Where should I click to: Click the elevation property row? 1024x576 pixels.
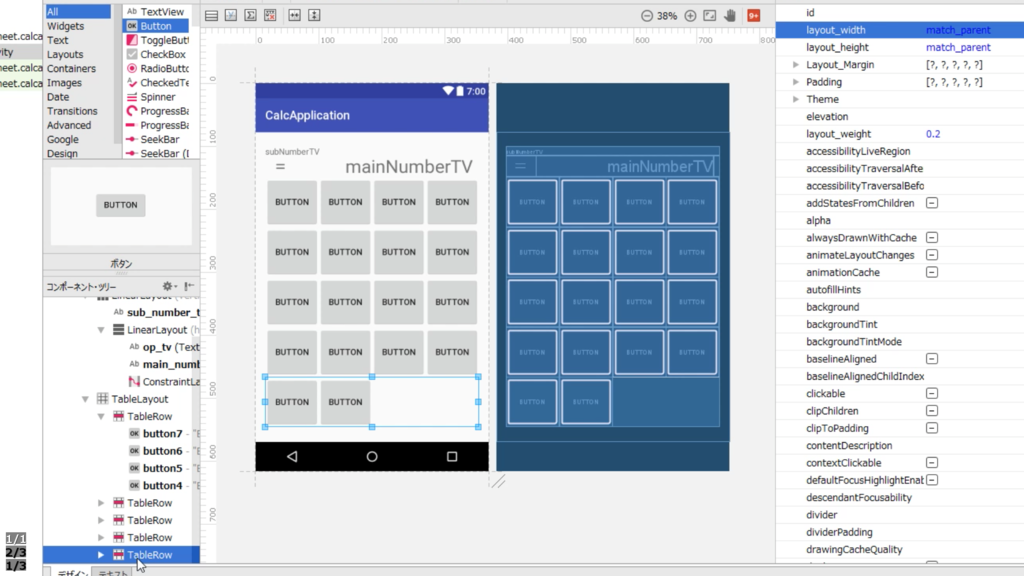click(900, 116)
